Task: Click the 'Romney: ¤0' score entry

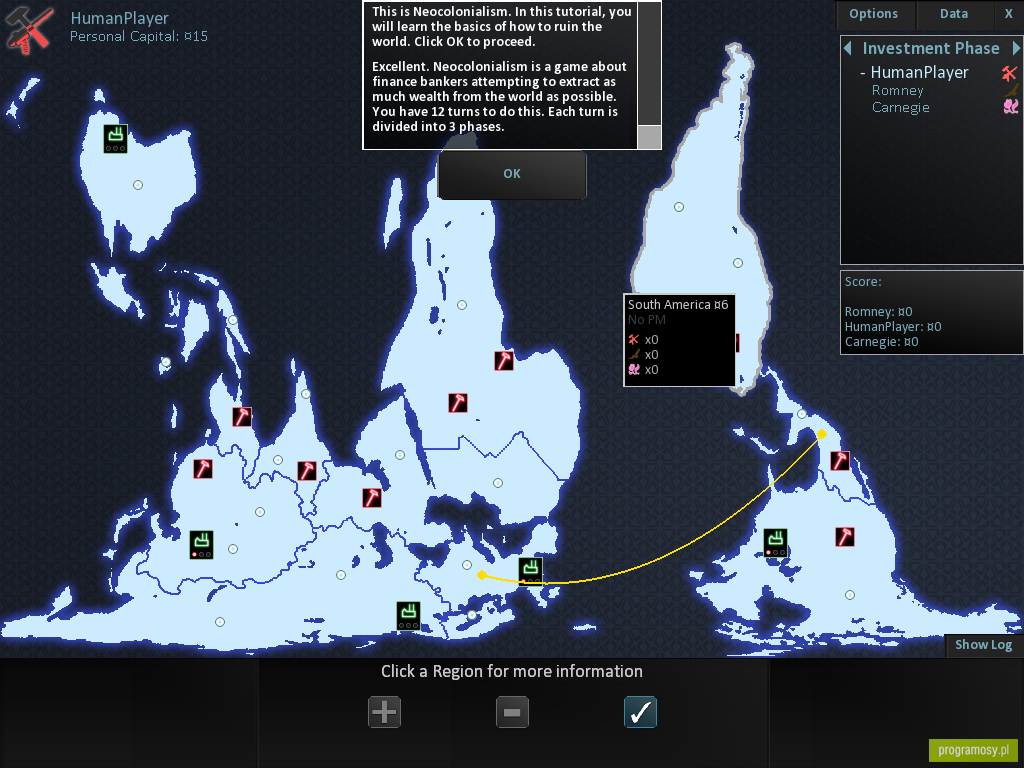Action: (878, 312)
